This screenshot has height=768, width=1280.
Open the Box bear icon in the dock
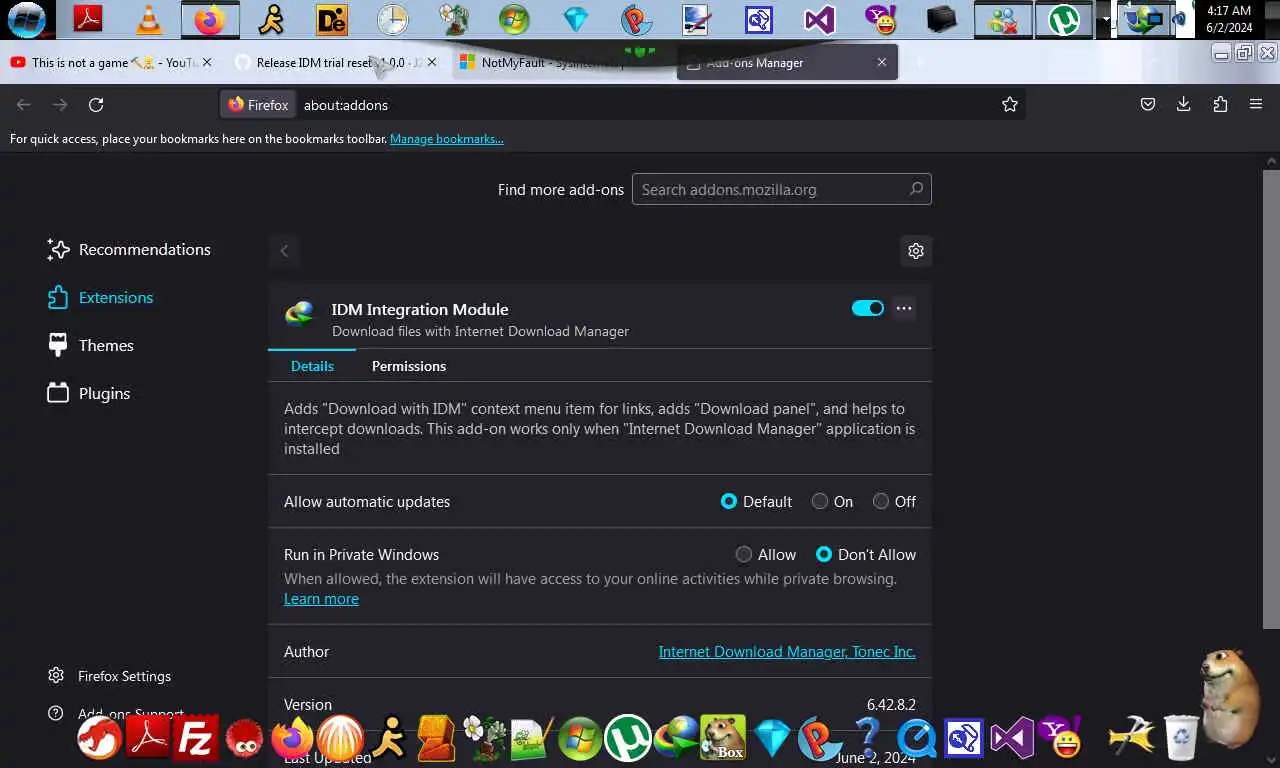723,738
